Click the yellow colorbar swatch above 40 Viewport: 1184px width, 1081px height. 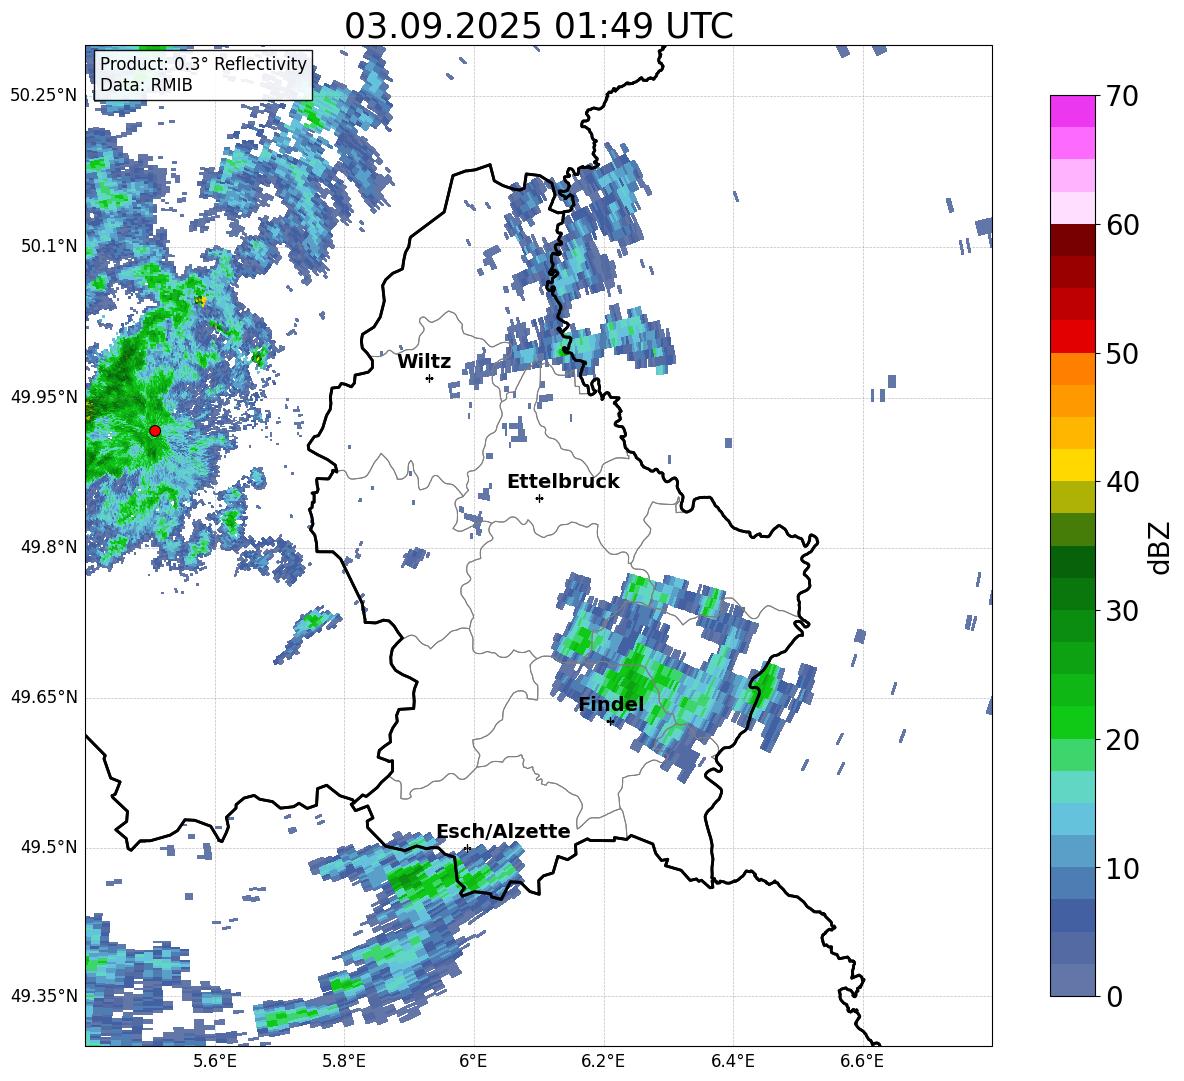pyautogui.click(x=1072, y=466)
